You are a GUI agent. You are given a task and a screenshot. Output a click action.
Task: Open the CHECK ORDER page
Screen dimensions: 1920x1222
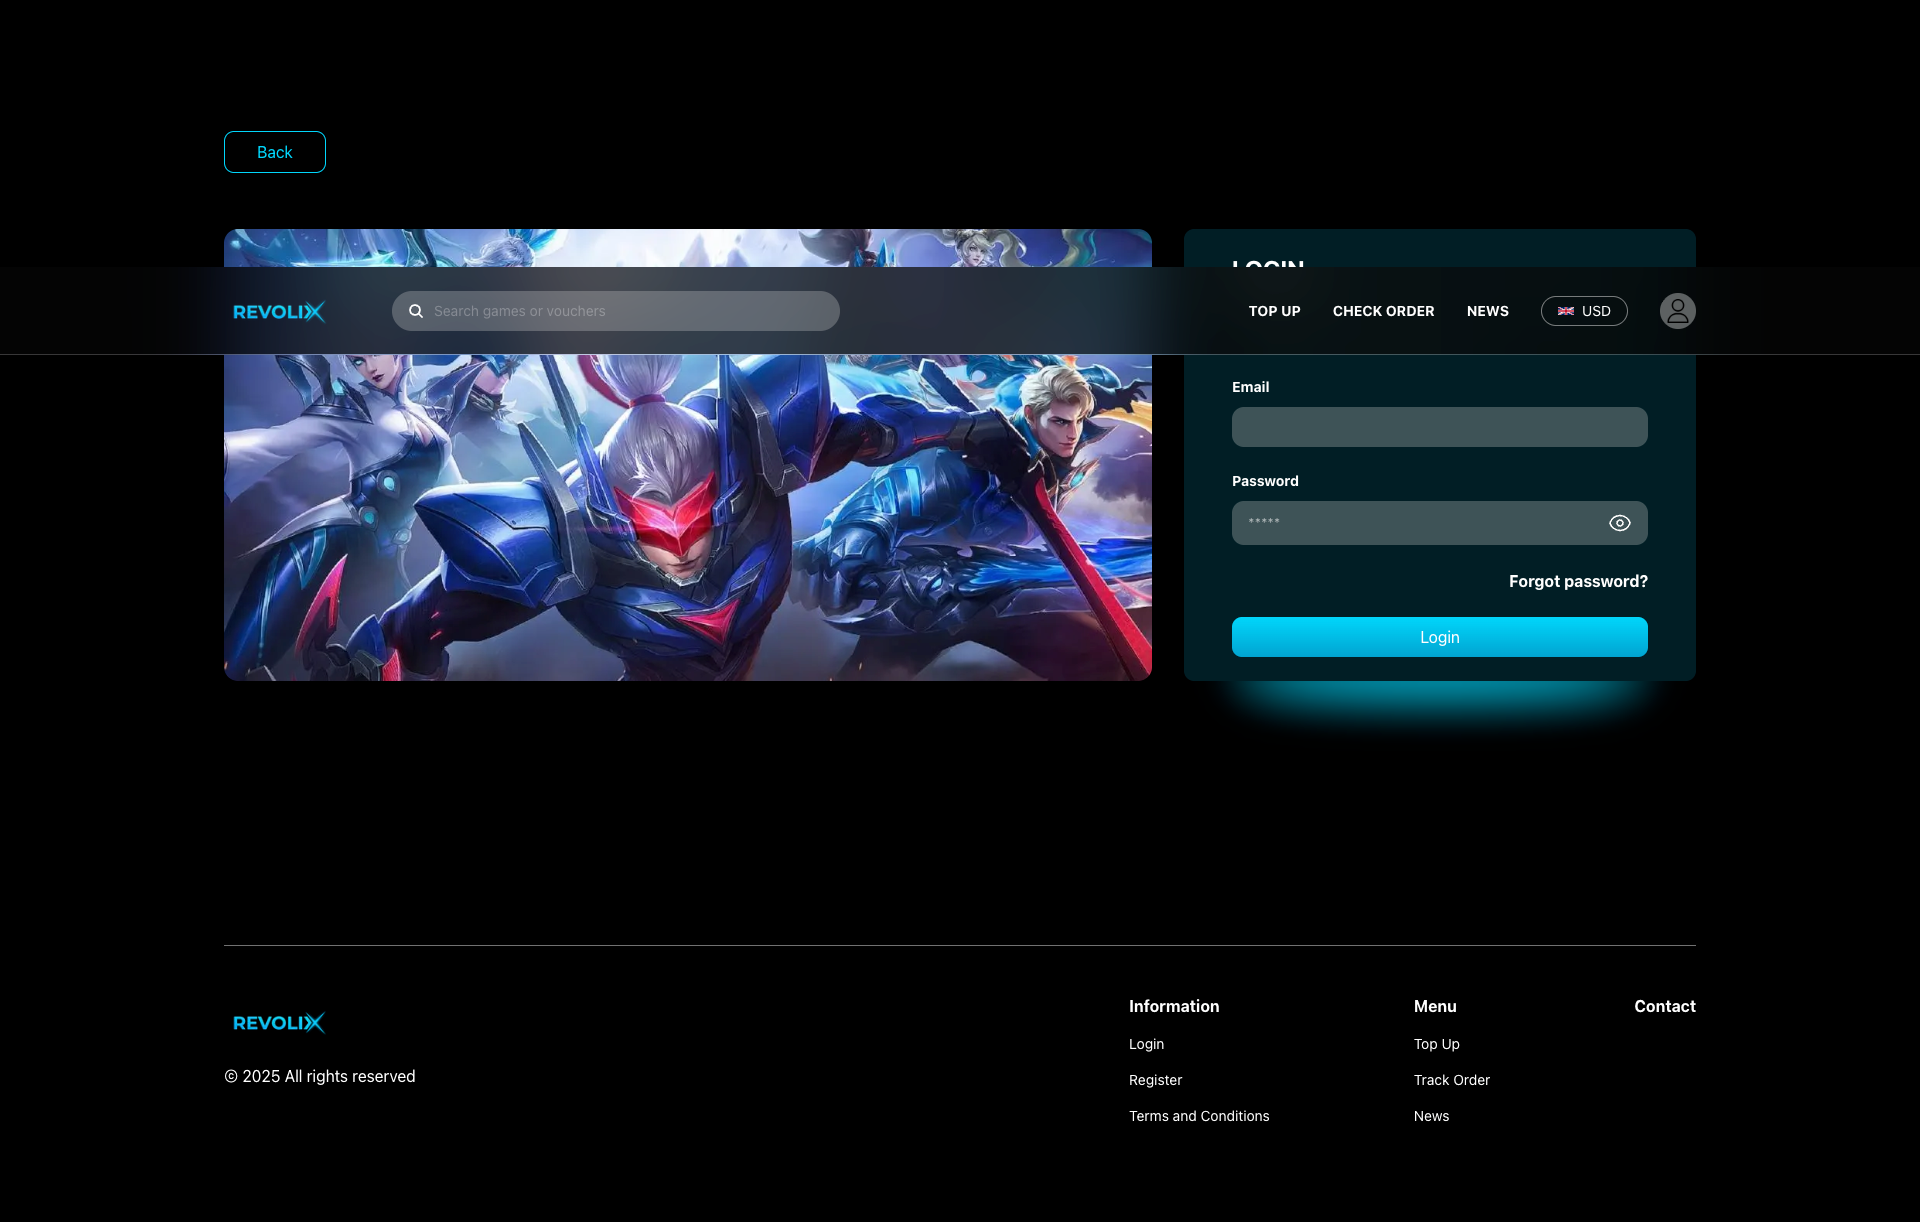(1383, 311)
